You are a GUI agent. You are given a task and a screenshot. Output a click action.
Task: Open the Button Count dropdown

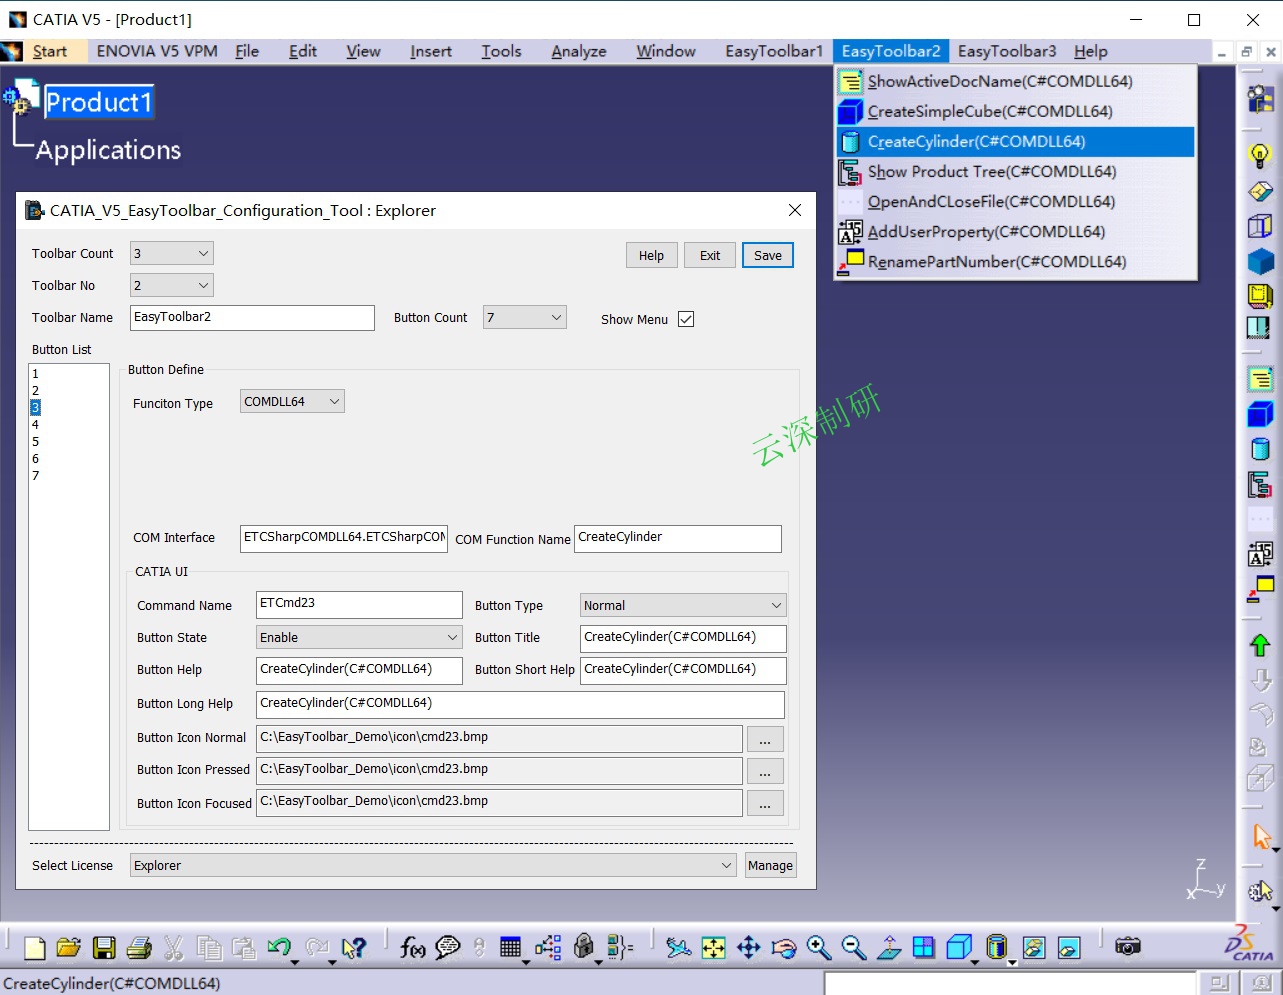pyautogui.click(x=525, y=318)
